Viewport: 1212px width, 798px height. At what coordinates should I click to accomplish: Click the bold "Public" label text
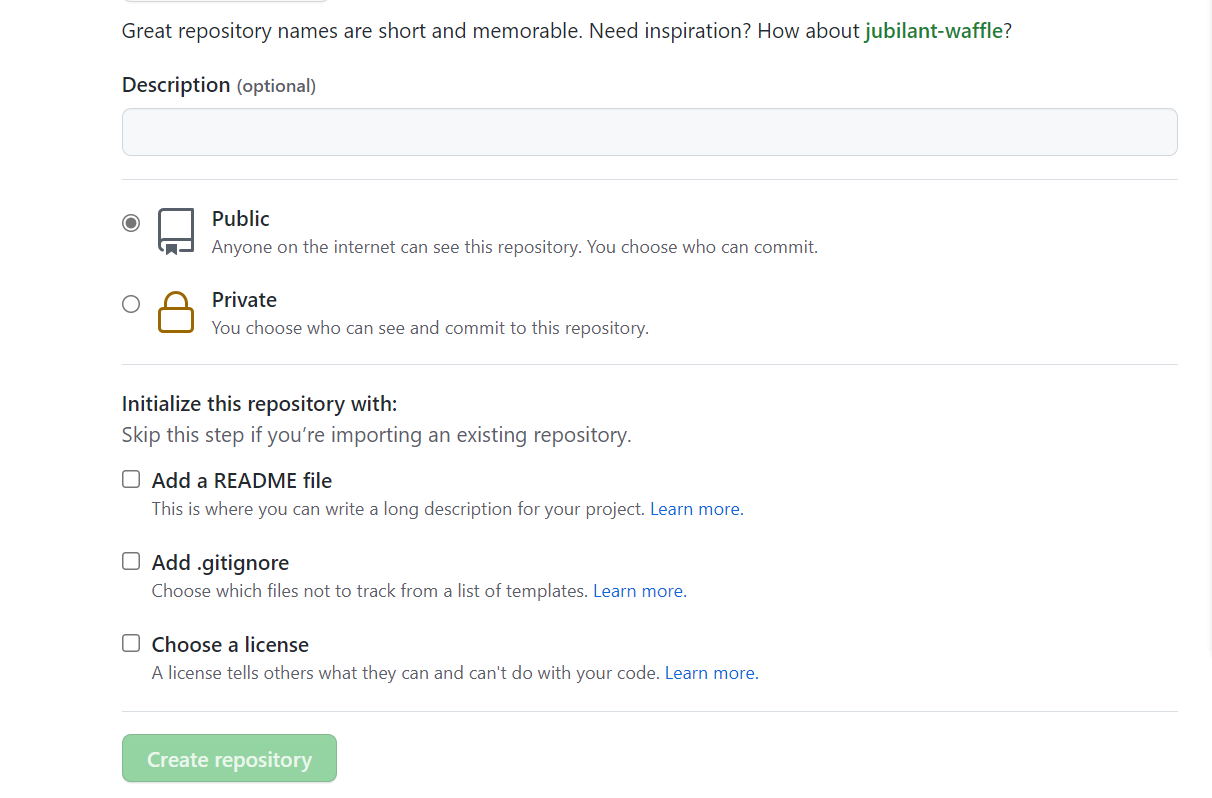[x=241, y=219]
